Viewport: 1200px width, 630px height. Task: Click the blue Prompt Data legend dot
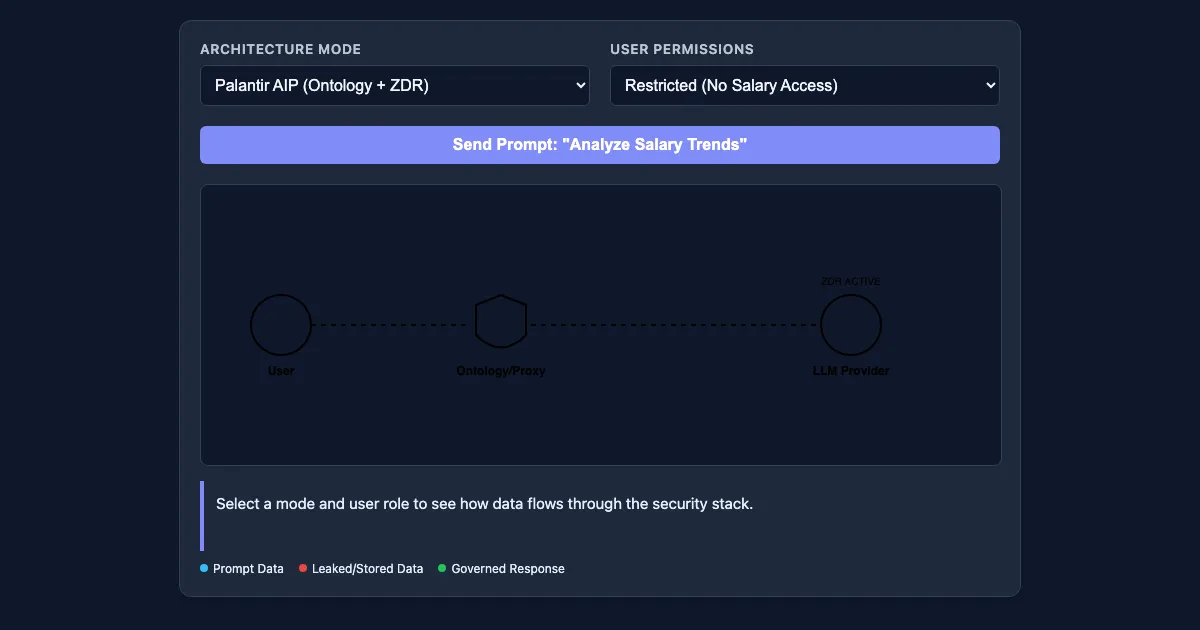click(x=204, y=569)
